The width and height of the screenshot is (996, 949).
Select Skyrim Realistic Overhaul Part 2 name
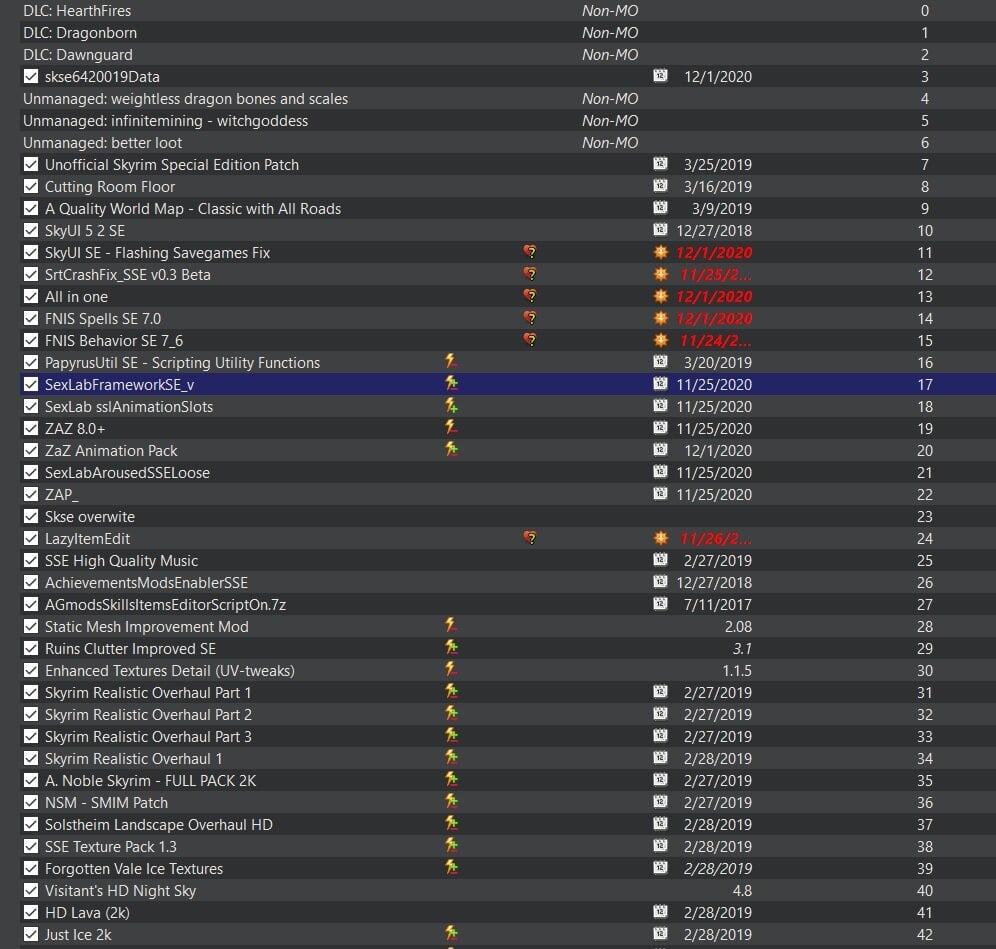148,715
